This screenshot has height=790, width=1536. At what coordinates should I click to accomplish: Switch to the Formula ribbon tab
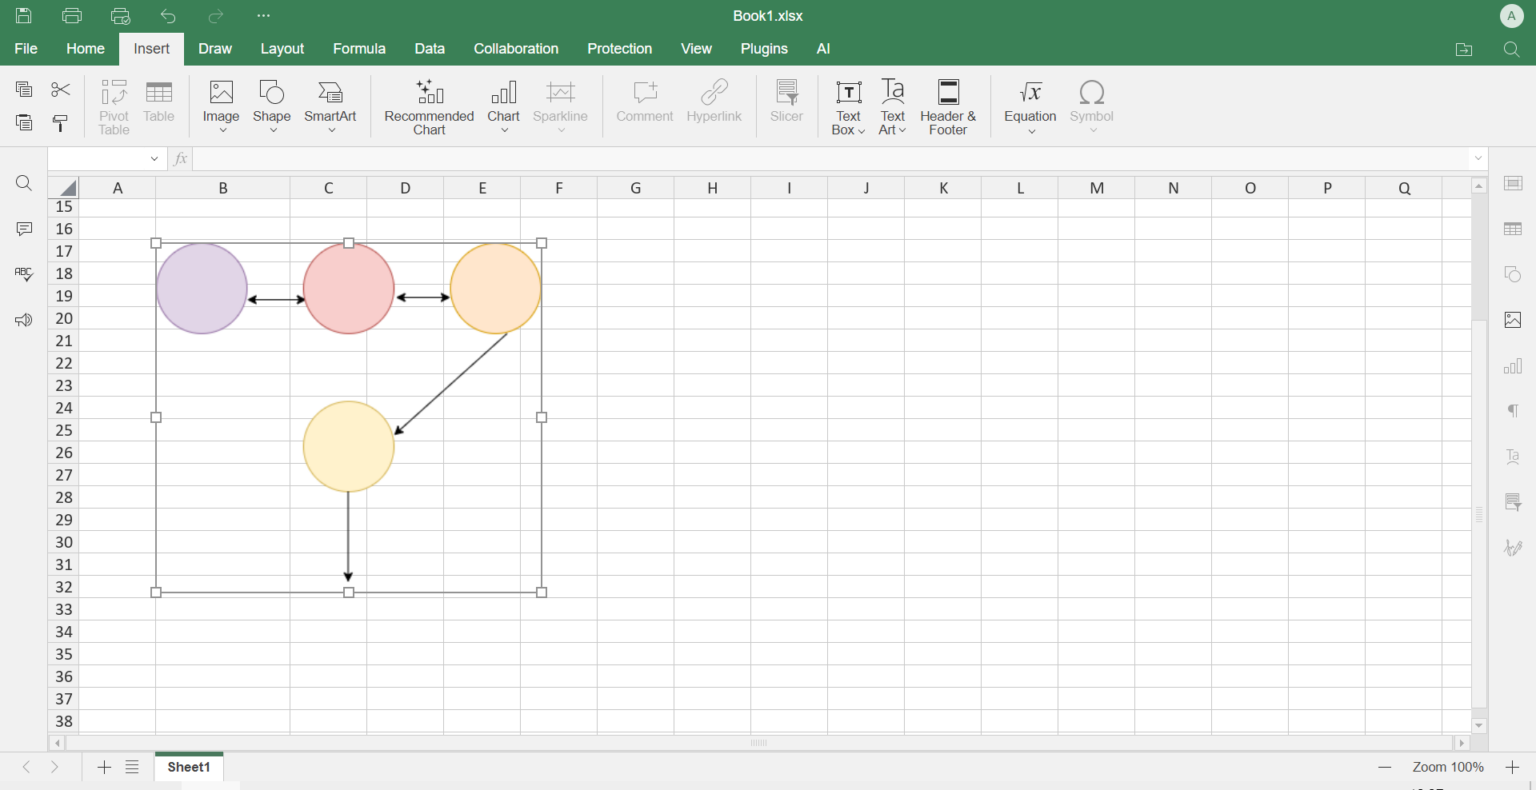coord(359,48)
